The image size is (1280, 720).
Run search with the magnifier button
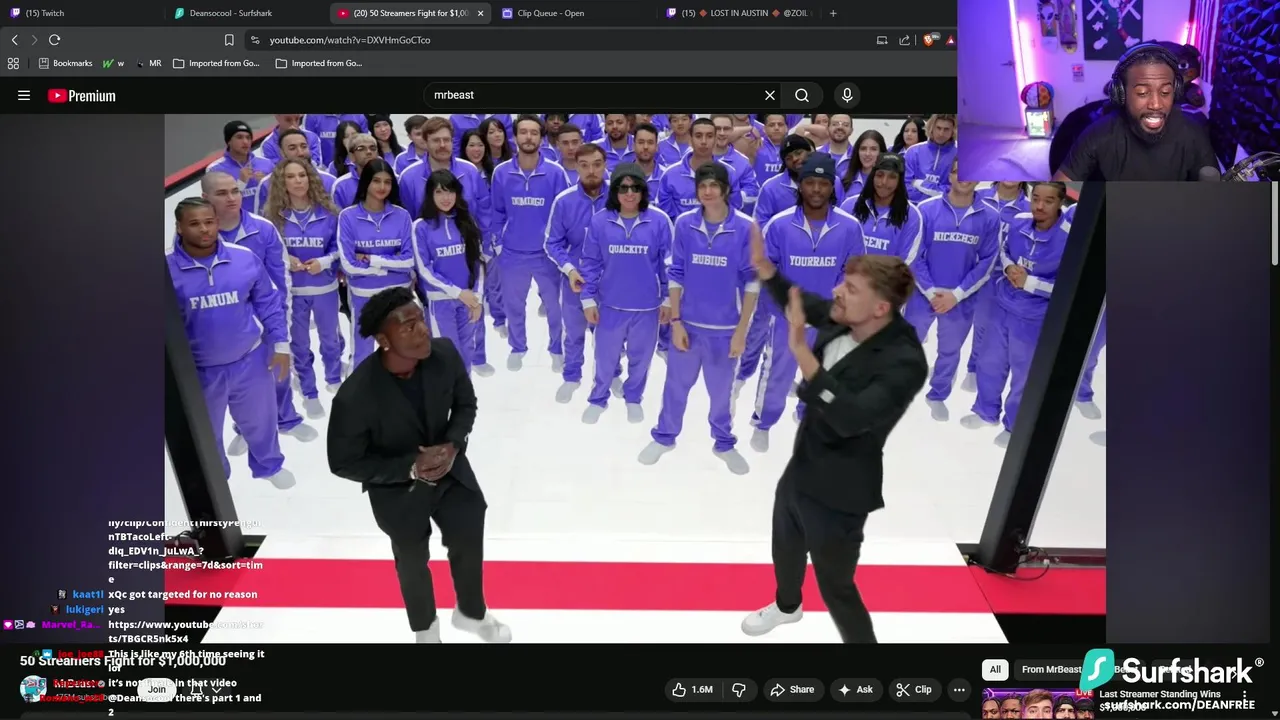802,95
